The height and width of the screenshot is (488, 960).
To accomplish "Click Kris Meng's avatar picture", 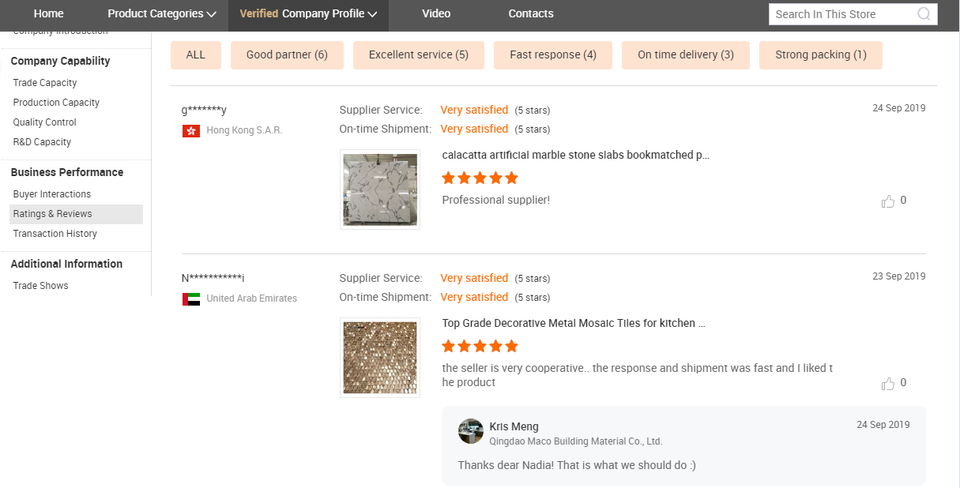I will (471, 431).
